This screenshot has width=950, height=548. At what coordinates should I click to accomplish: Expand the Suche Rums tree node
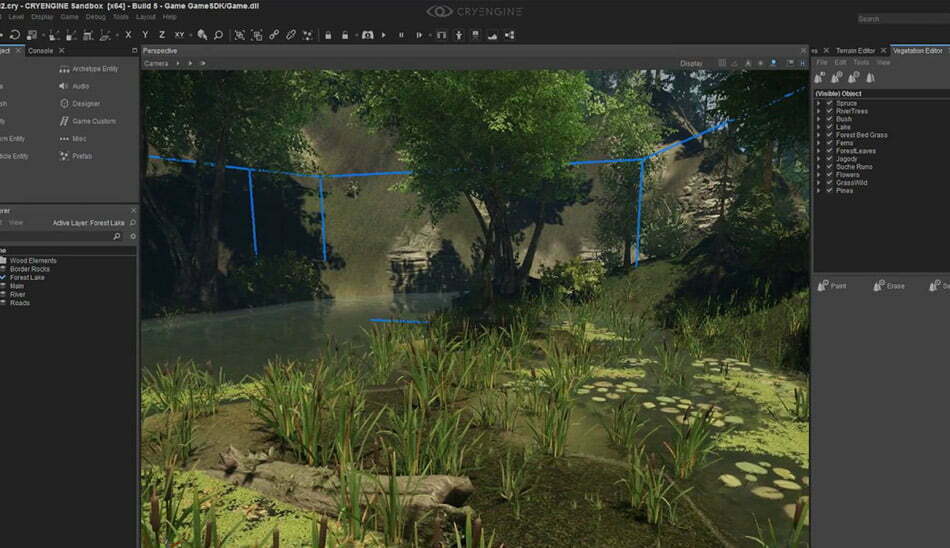tap(819, 167)
